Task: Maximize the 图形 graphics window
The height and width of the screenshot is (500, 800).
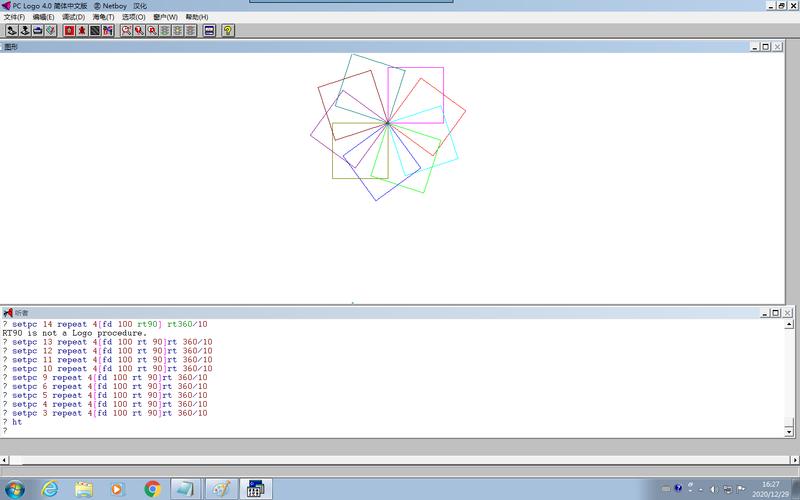Action: (766, 47)
